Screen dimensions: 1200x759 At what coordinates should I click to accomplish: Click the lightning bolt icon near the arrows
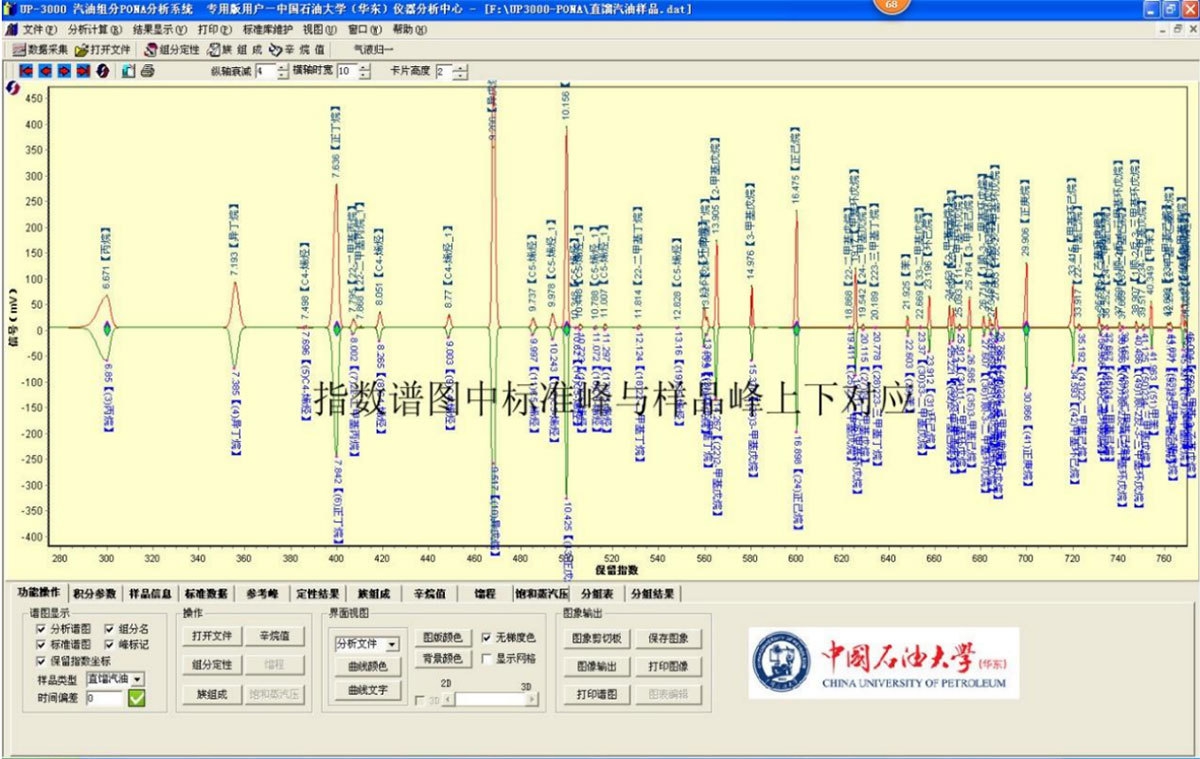[100, 69]
